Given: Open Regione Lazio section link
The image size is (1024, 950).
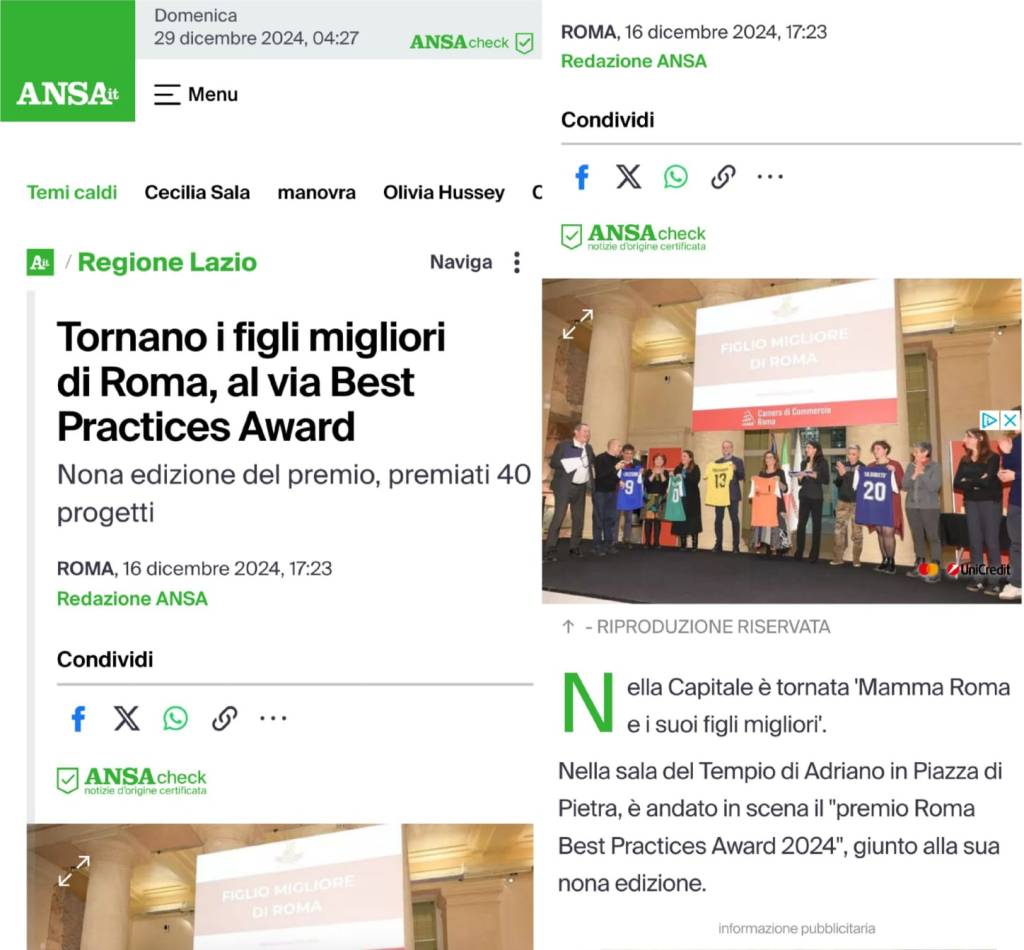Looking at the screenshot, I should [167, 262].
